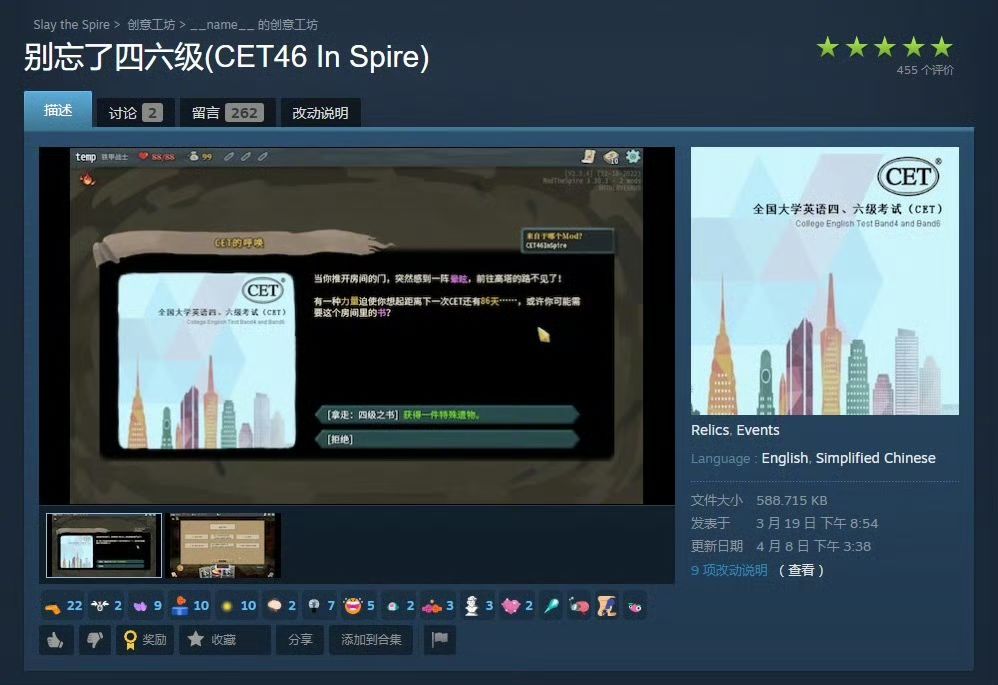Viewport: 998px width, 685px height.
Task: Open the 讨论 tab
Action: (x=135, y=113)
